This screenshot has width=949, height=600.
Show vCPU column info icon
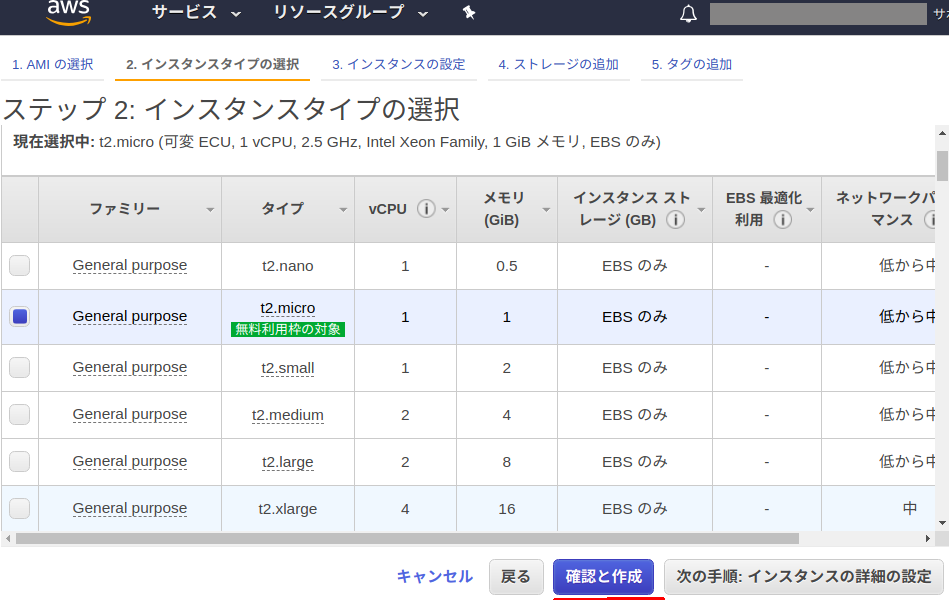pos(426,209)
